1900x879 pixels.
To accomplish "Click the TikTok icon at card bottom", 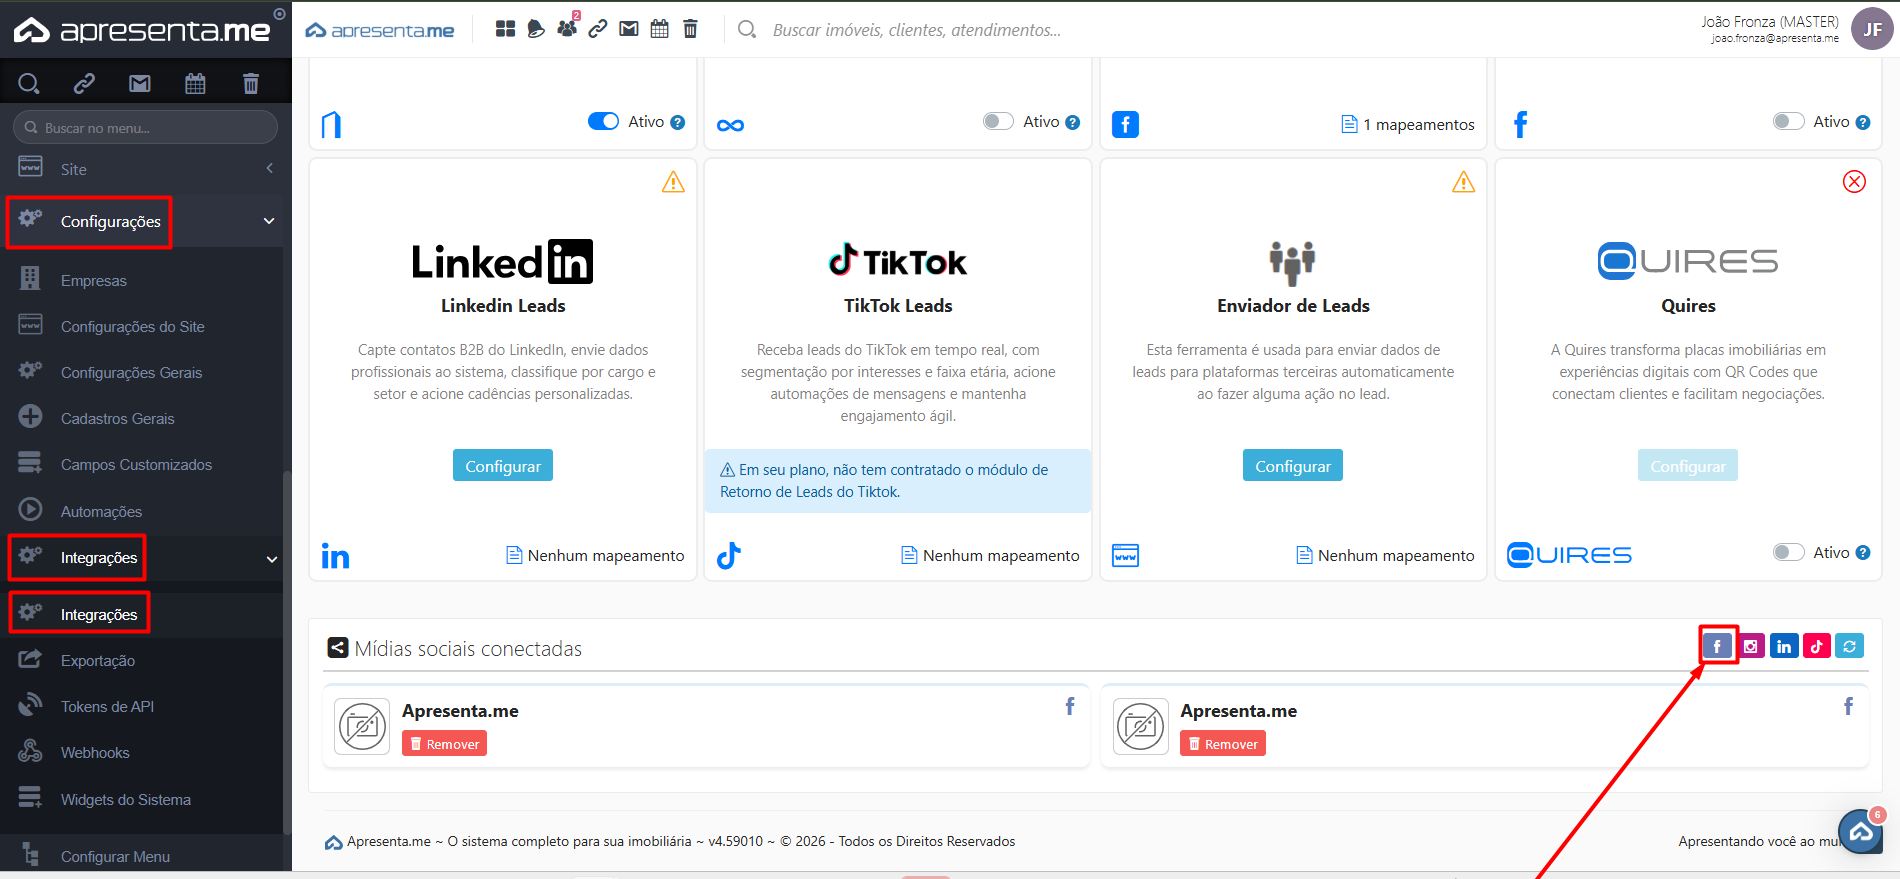I will [x=729, y=555].
